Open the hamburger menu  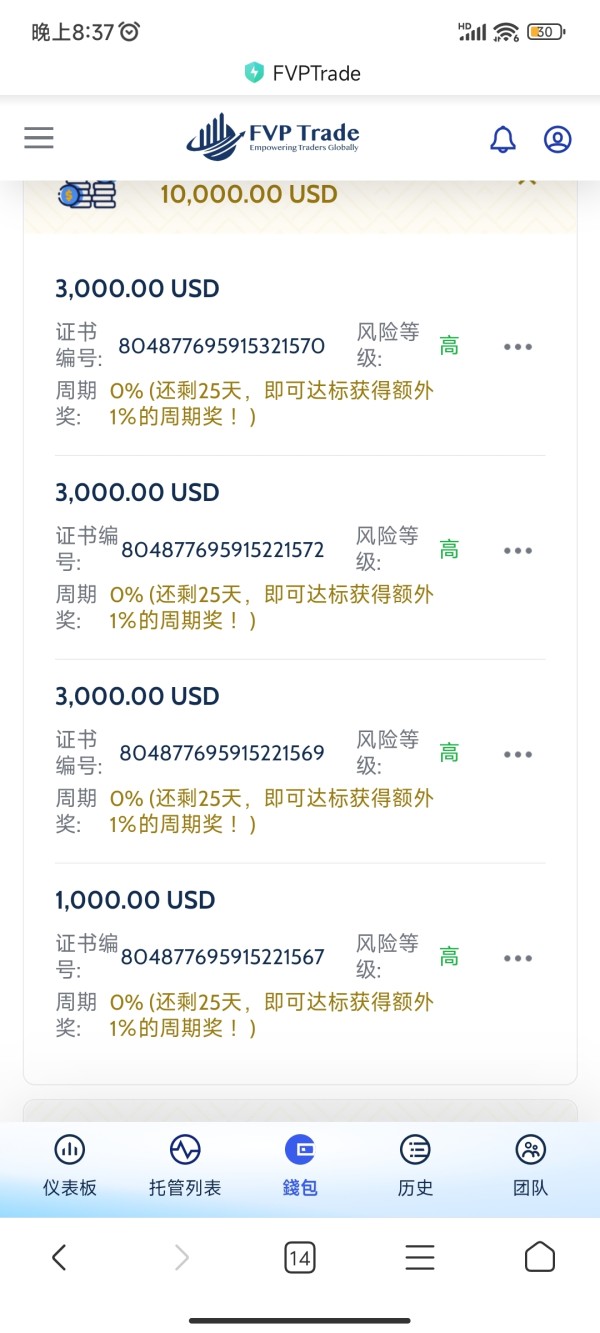(39, 138)
